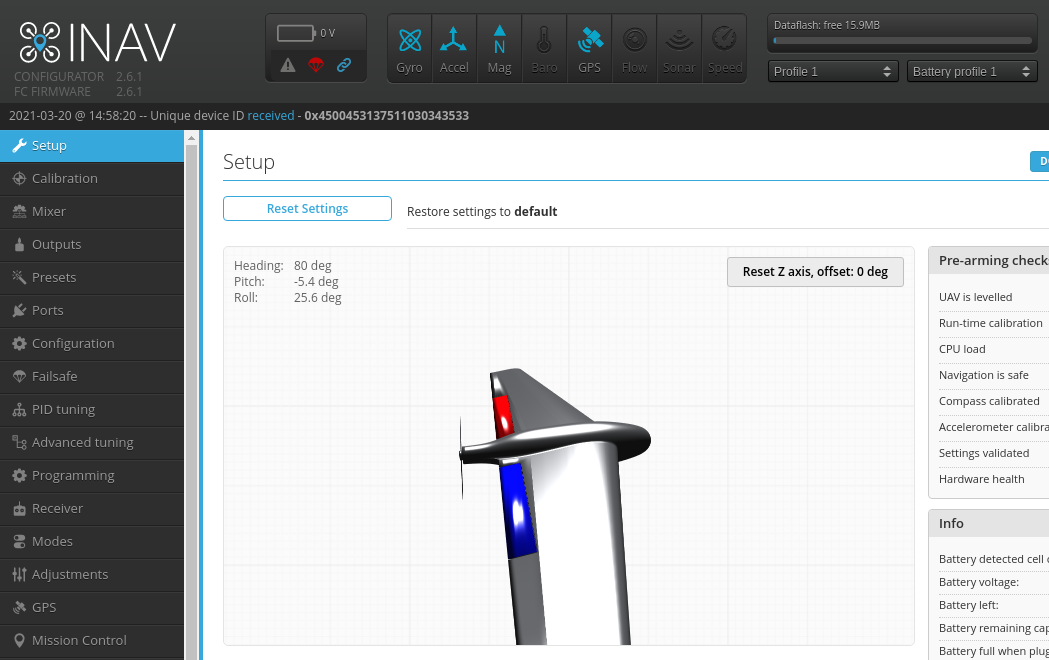Click the Speed sensor icon

(725, 49)
